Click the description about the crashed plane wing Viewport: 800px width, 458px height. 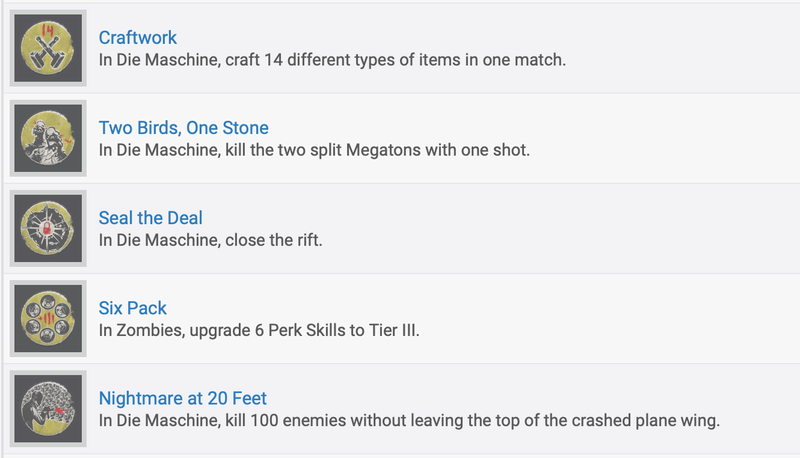pos(408,421)
